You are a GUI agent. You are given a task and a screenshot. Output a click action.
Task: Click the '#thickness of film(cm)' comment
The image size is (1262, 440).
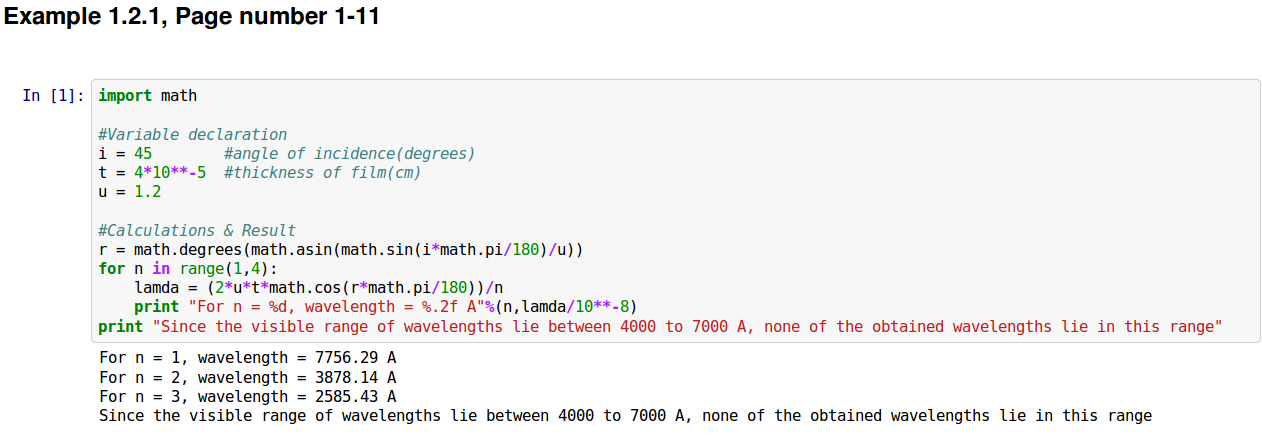[x=322, y=172]
